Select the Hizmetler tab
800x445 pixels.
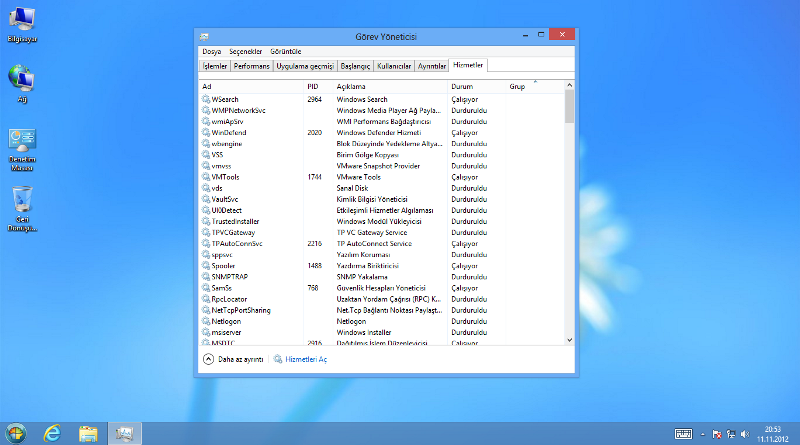pos(468,65)
